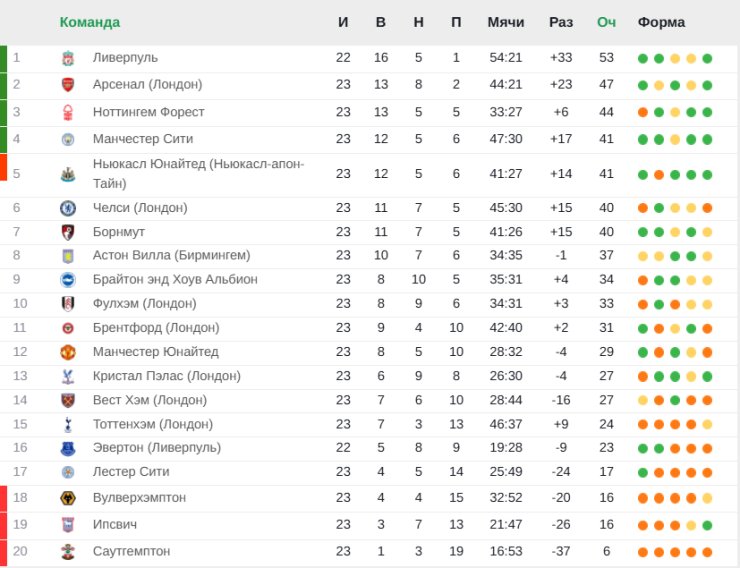Click the Wolverhampton wolf crest icon

click(68, 498)
